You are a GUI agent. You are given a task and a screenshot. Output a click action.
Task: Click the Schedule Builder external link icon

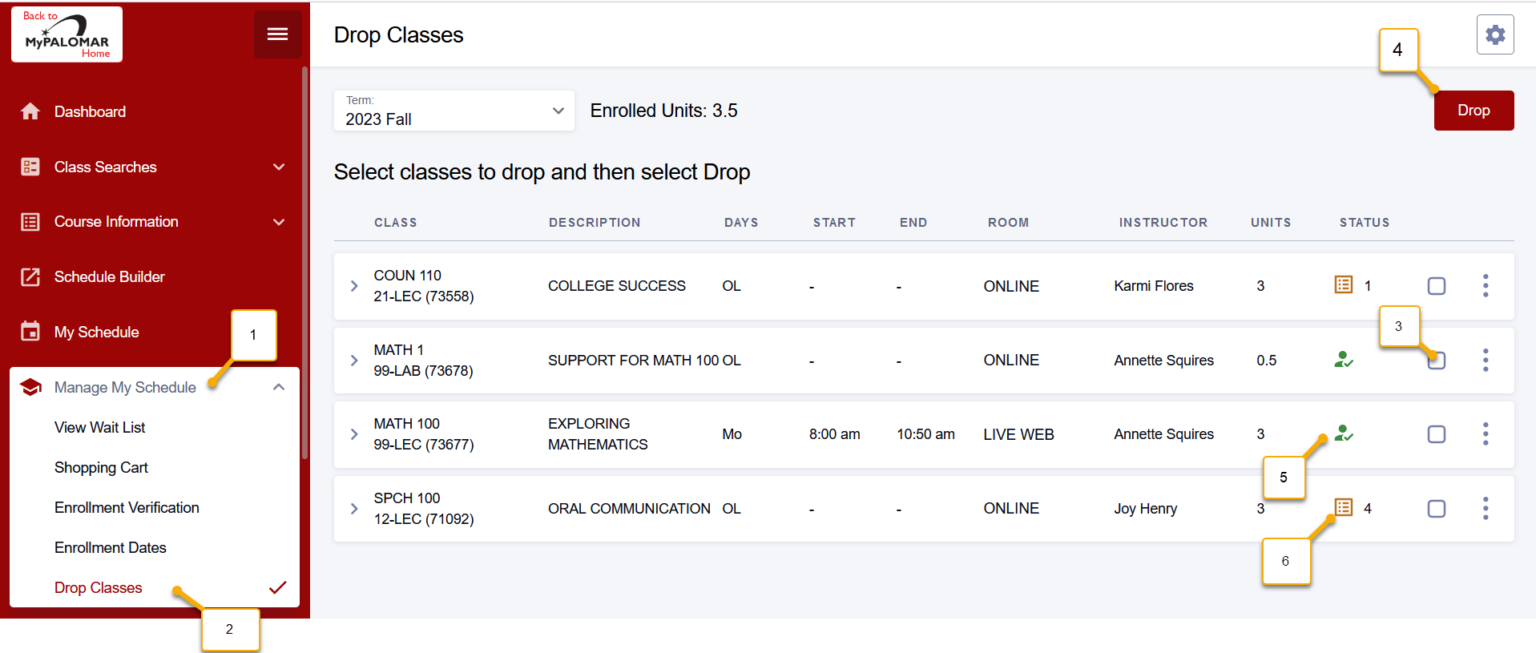(x=30, y=277)
